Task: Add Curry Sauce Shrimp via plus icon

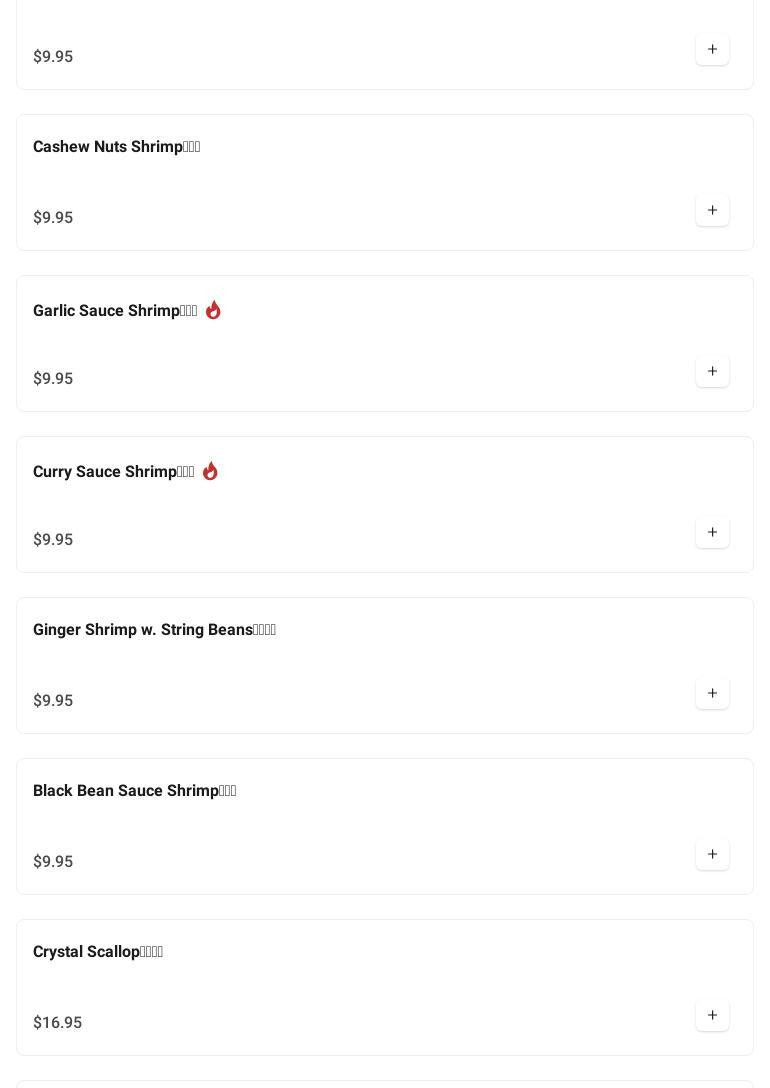Action: pyautogui.click(x=712, y=532)
